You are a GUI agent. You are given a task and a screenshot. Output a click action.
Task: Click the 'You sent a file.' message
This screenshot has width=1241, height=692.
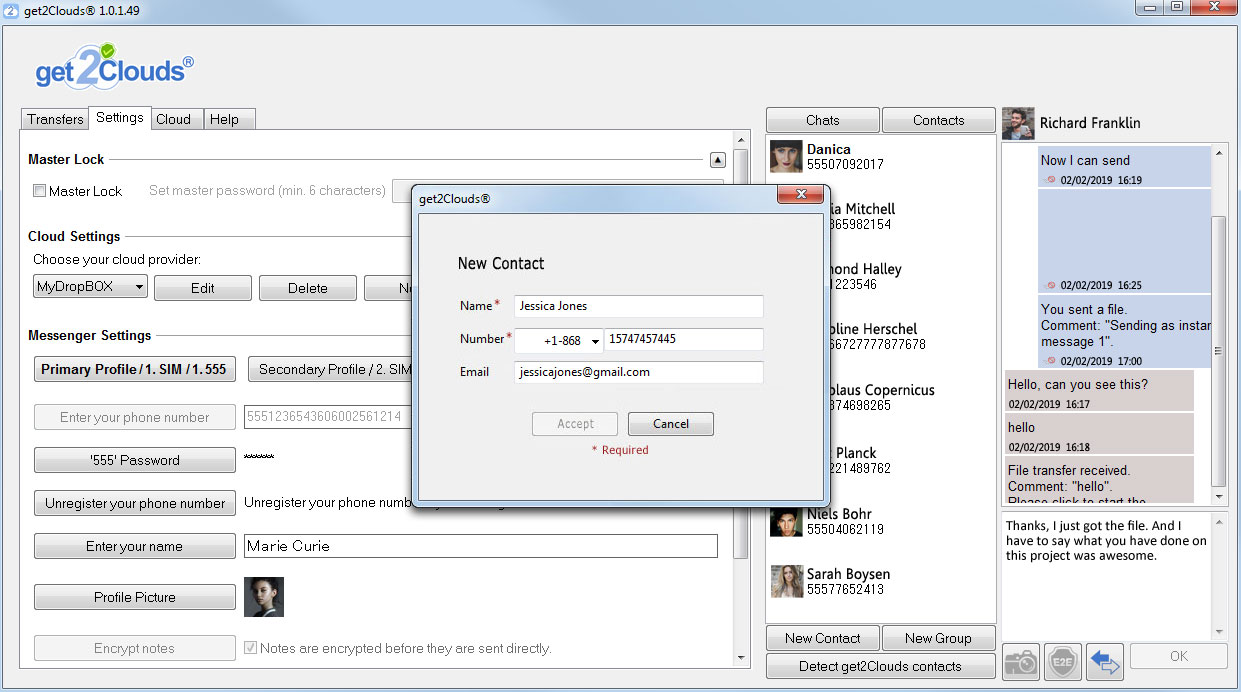pyautogui.click(x=1124, y=332)
